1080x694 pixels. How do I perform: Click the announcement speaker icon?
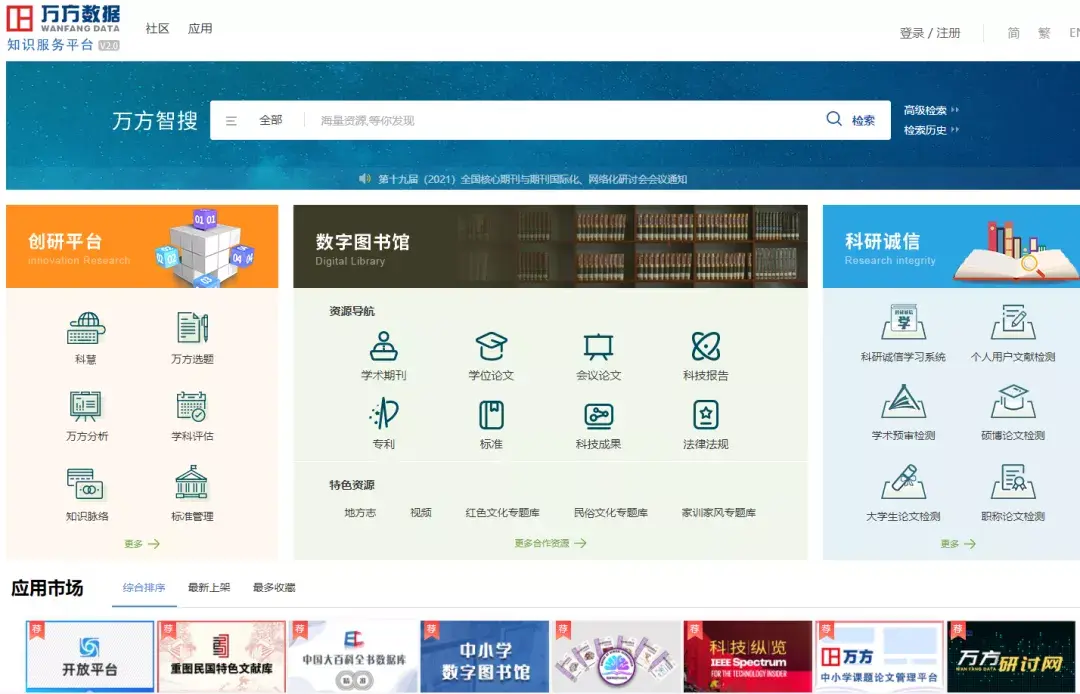(365, 179)
